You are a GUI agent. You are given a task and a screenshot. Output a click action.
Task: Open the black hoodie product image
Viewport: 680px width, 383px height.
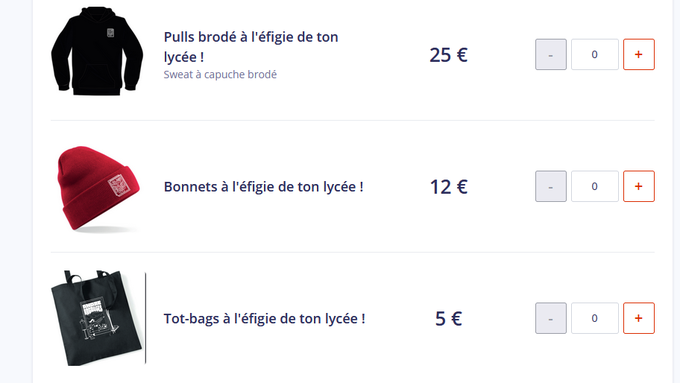[x=97, y=51]
